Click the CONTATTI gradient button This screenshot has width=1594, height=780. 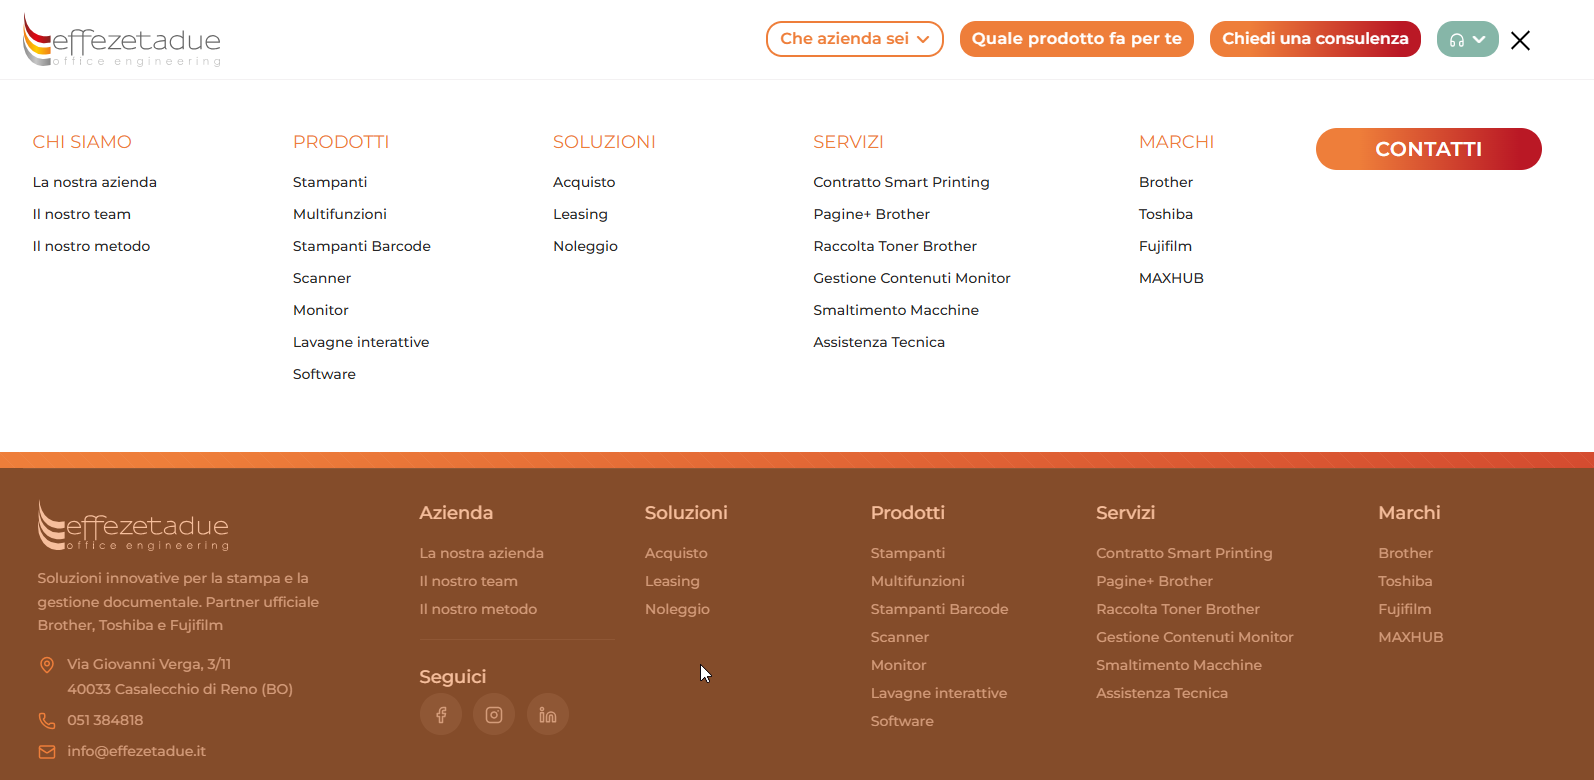pos(1428,149)
